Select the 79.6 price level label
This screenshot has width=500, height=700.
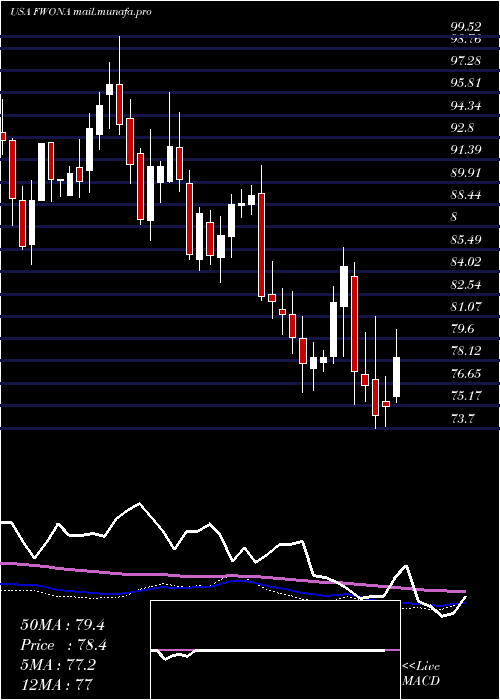[462, 329]
